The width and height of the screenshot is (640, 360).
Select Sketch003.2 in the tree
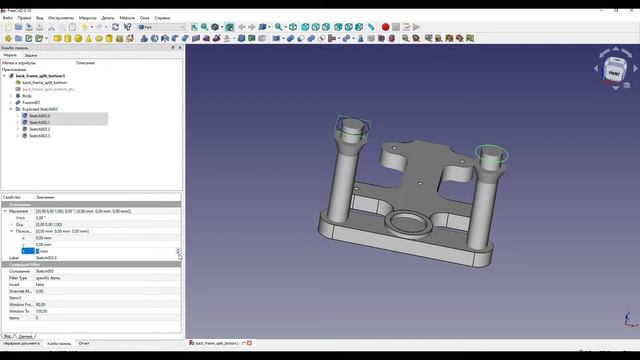(x=40, y=129)
